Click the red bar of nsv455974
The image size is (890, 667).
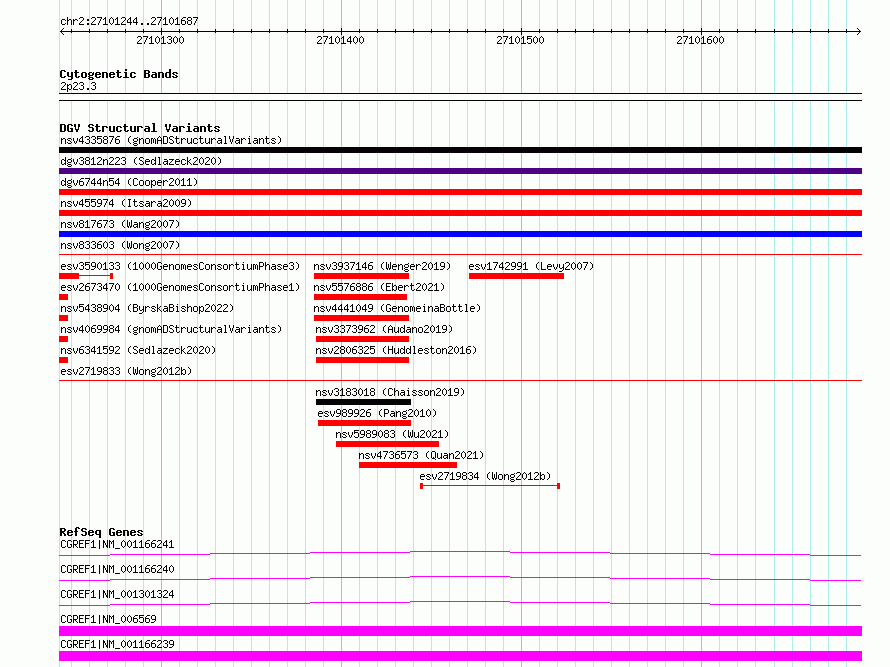pos(460,213)
